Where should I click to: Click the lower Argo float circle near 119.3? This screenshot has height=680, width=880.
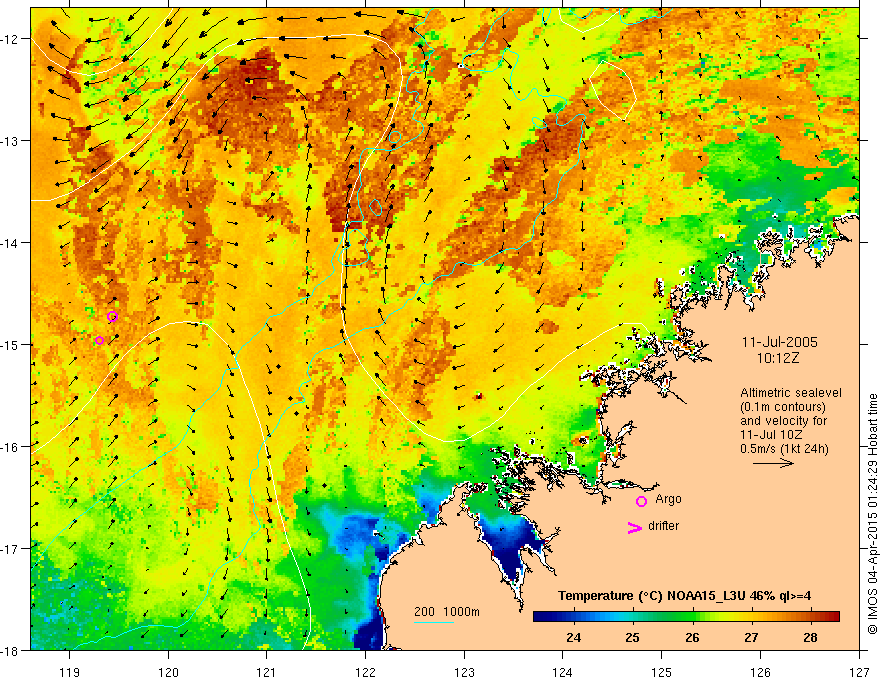tap(99, 341)
